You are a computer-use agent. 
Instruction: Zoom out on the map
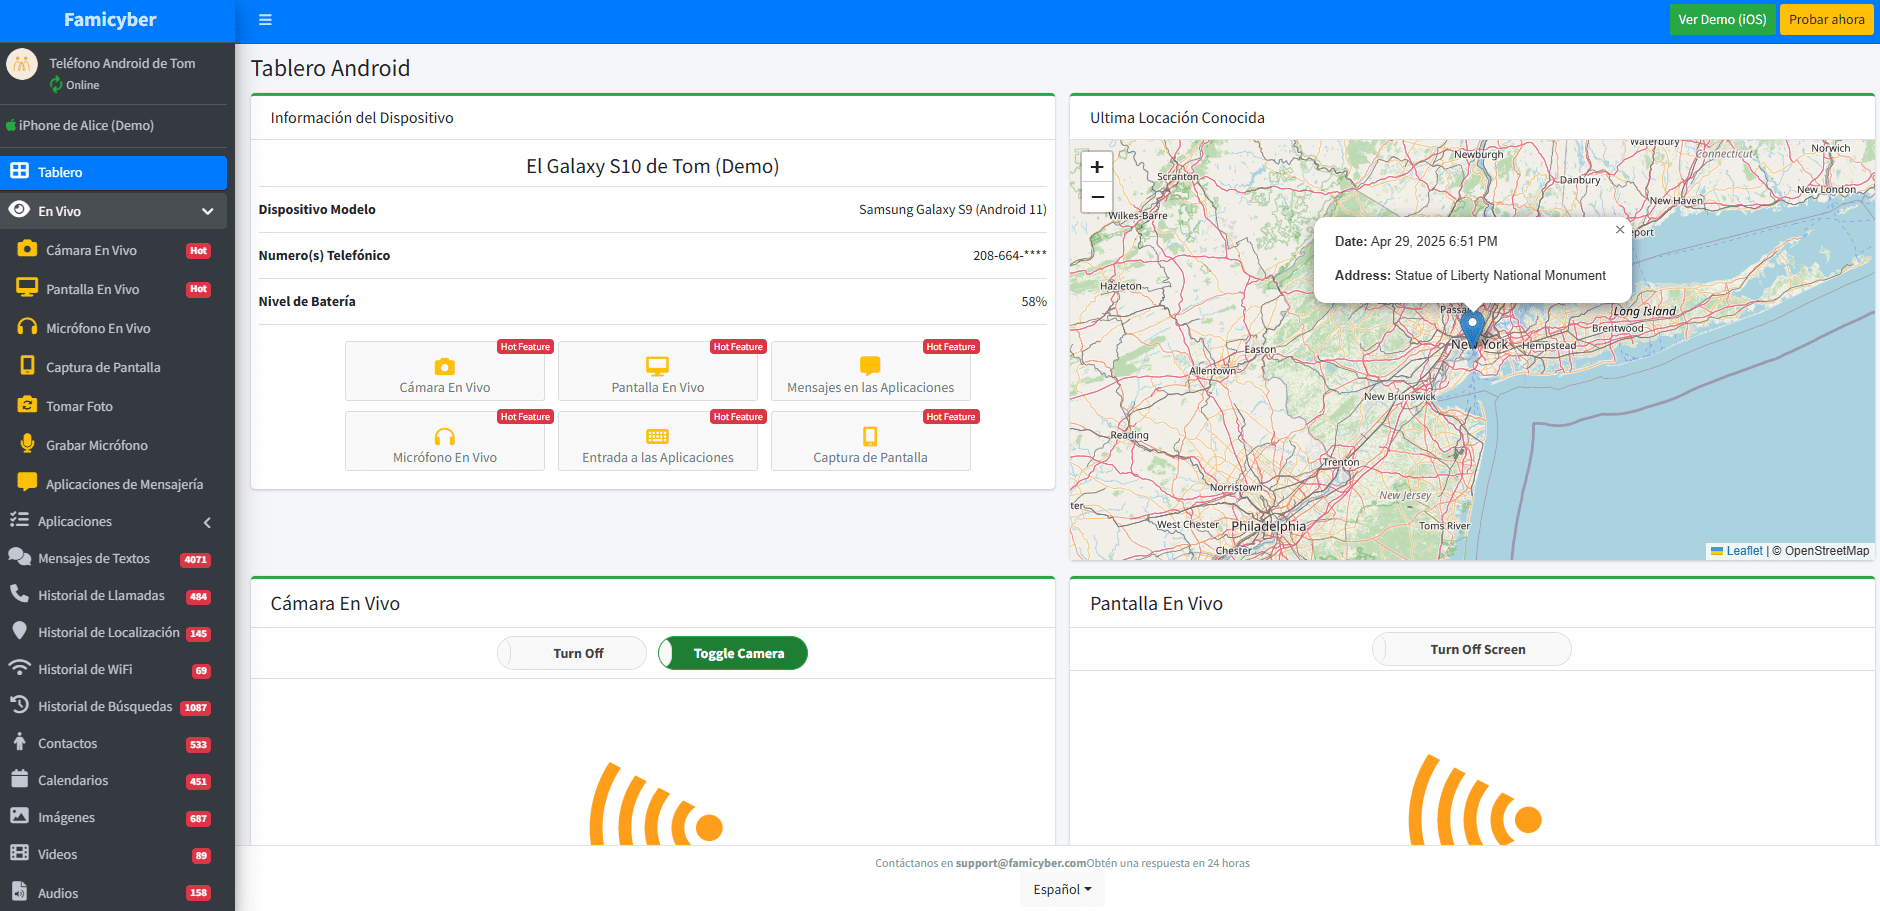pos(1097,197)
